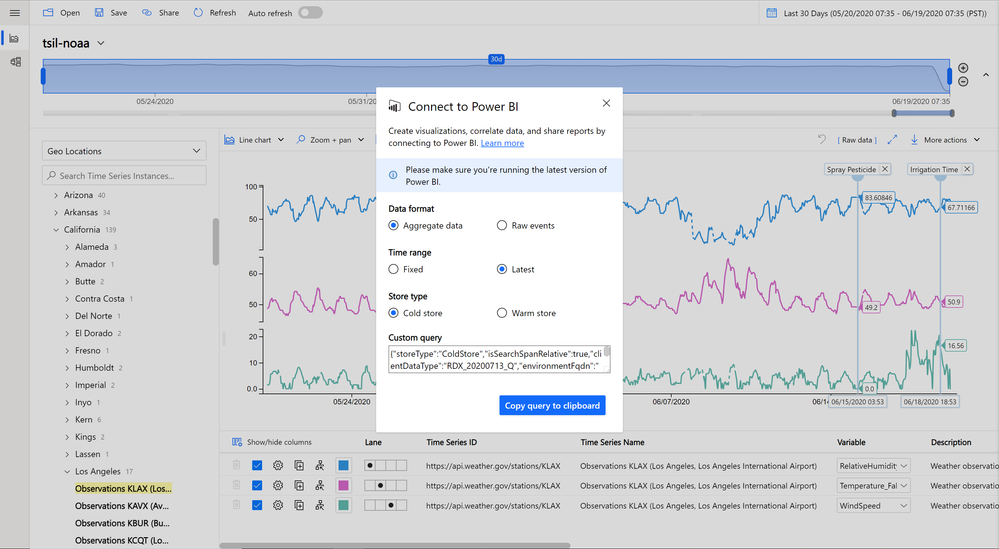
Task: Click Copy query to clipboard button
Action: [x=552, y=406]
